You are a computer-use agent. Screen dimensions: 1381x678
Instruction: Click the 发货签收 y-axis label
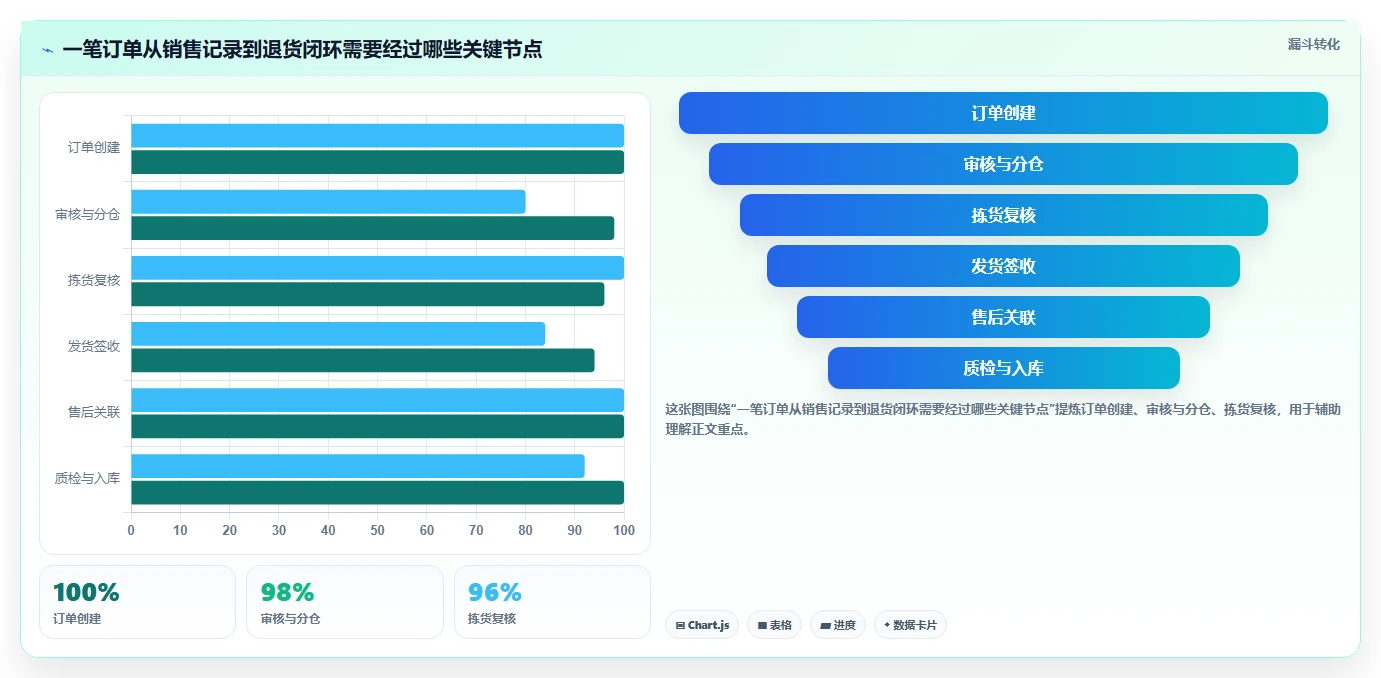coord(94,346)
